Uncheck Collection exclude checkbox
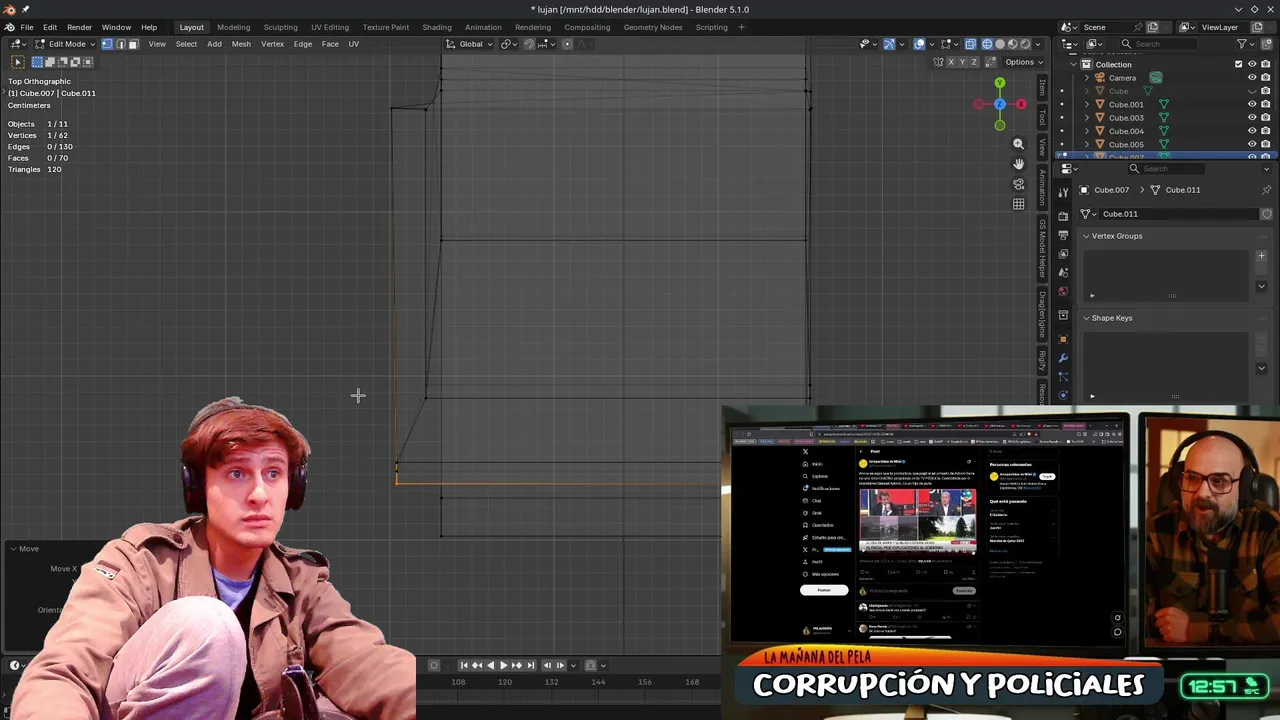Screen dimensions: 1280x720 click(x=1238, y=64)
